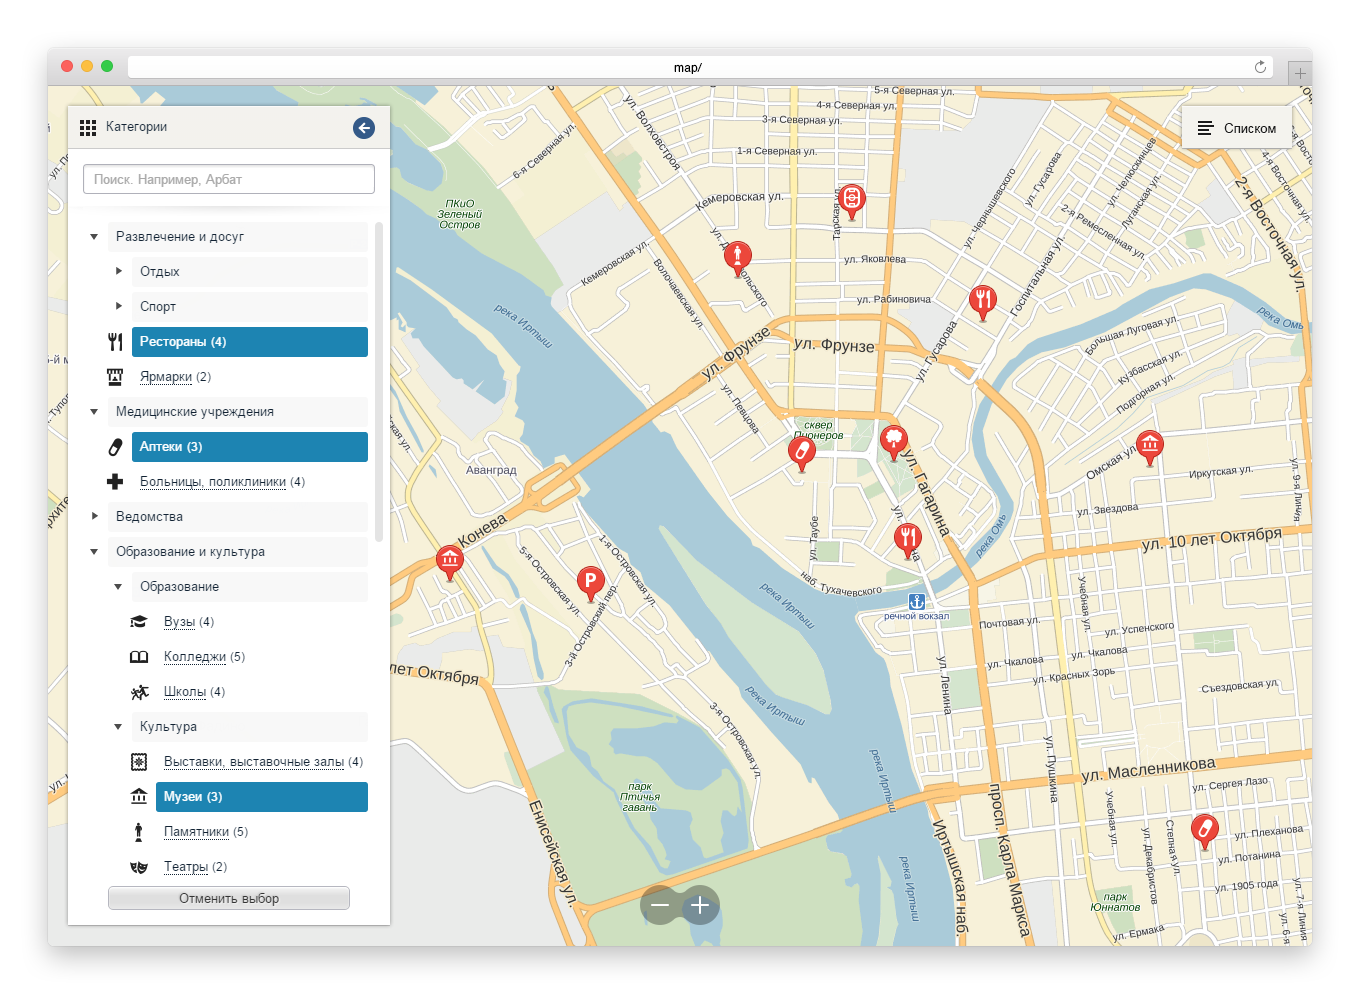This screenshot has height=994, width=1360.
Task: Click the pharmacy pin near сквер Пионеров
Action: click(801, 453)
